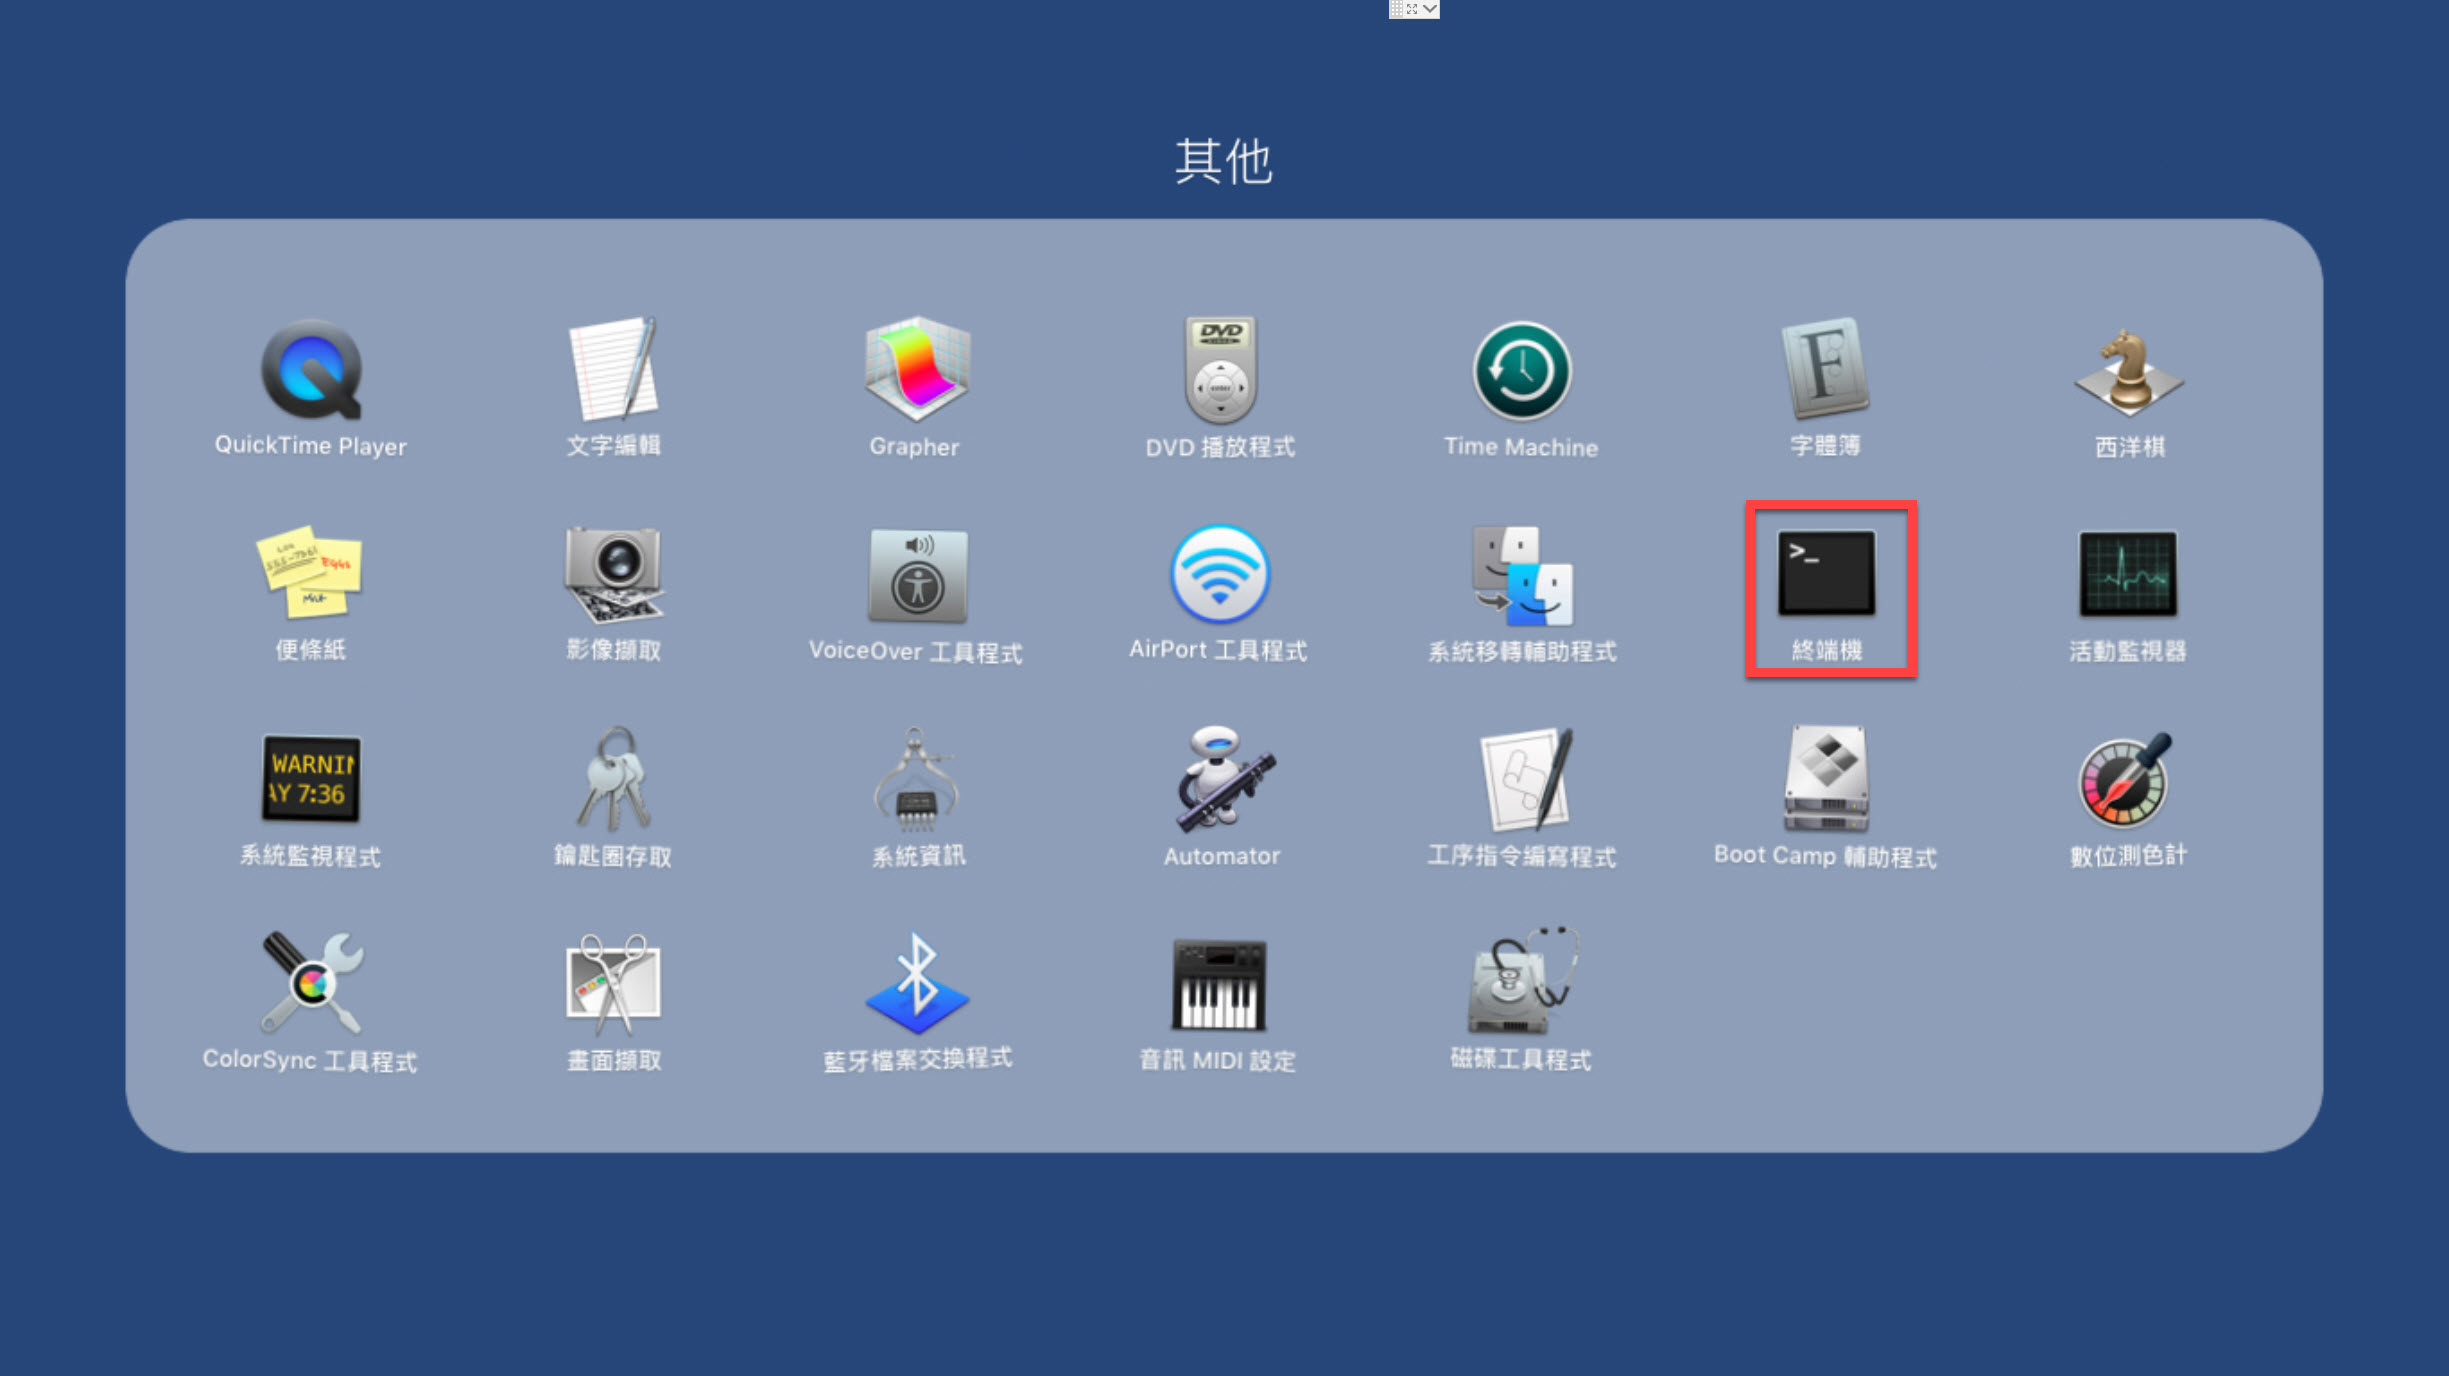Launch 活動監視器 activity monitor
The width and height of the screenshot is (2449, 1376).
click(x=2128, y=573)
